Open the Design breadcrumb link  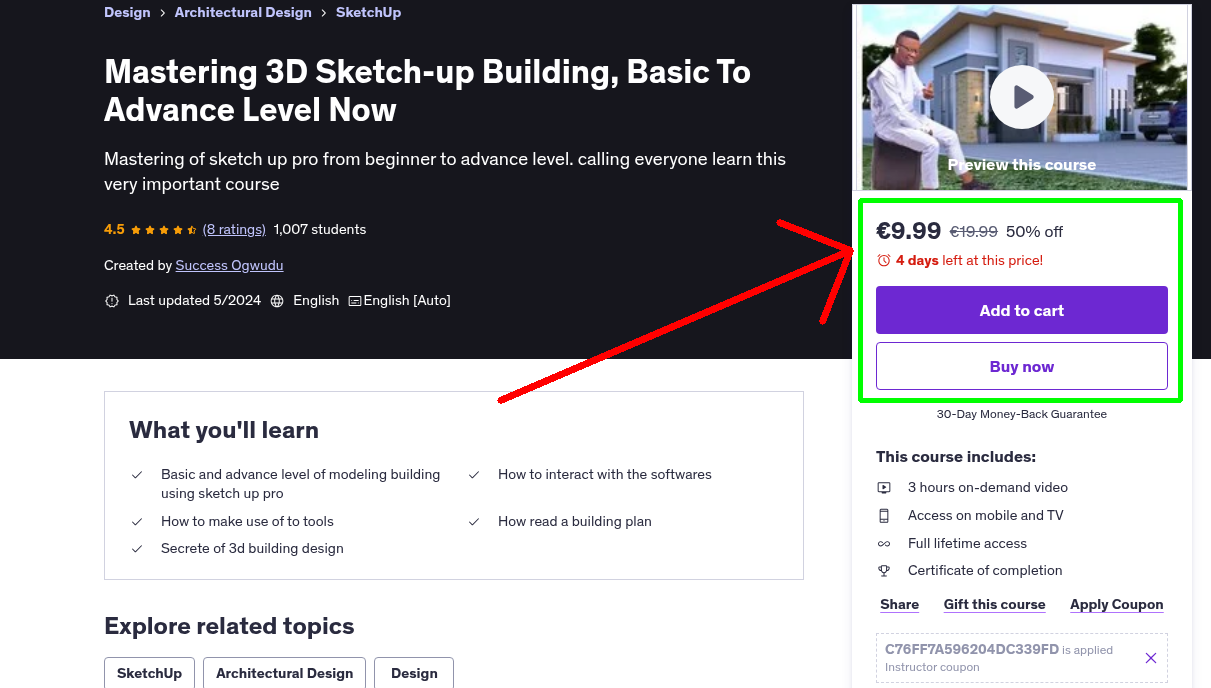tap(127, 13)
